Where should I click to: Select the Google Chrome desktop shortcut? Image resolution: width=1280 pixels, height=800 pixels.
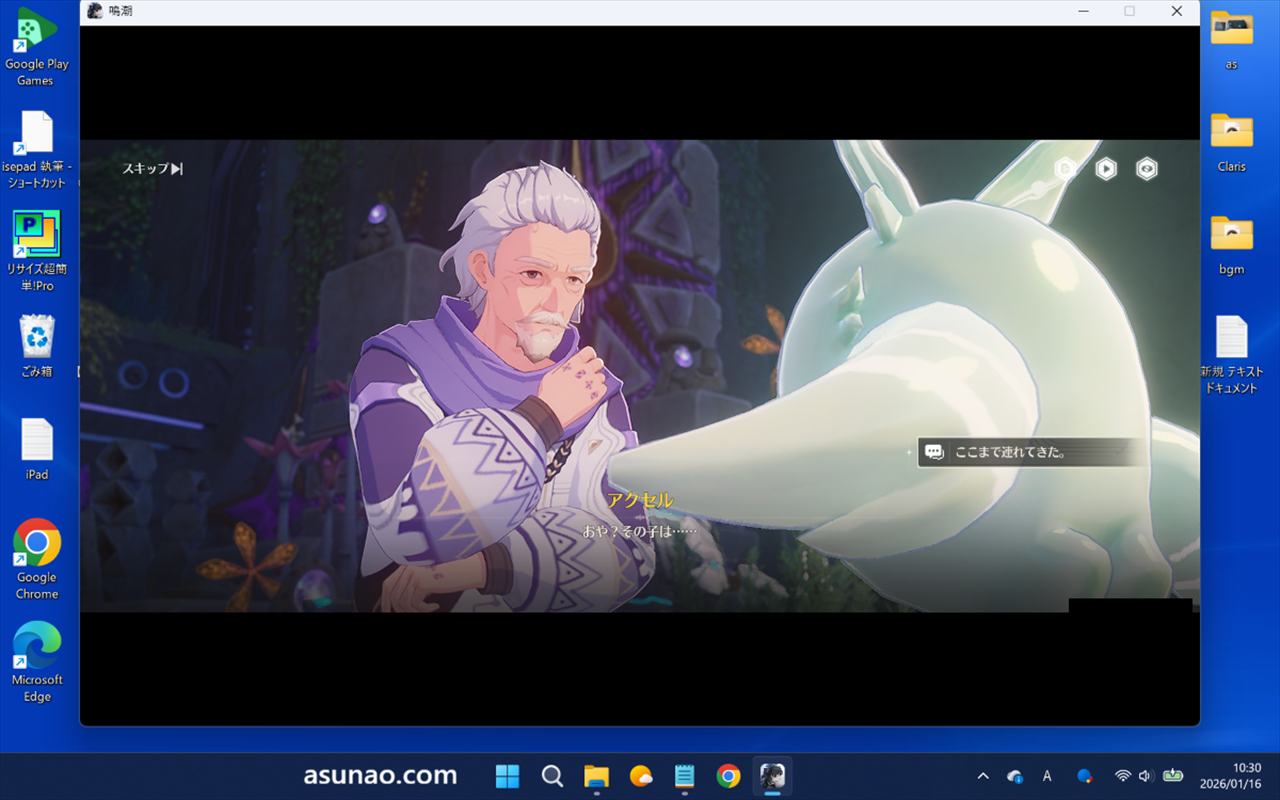click(37, 558)
